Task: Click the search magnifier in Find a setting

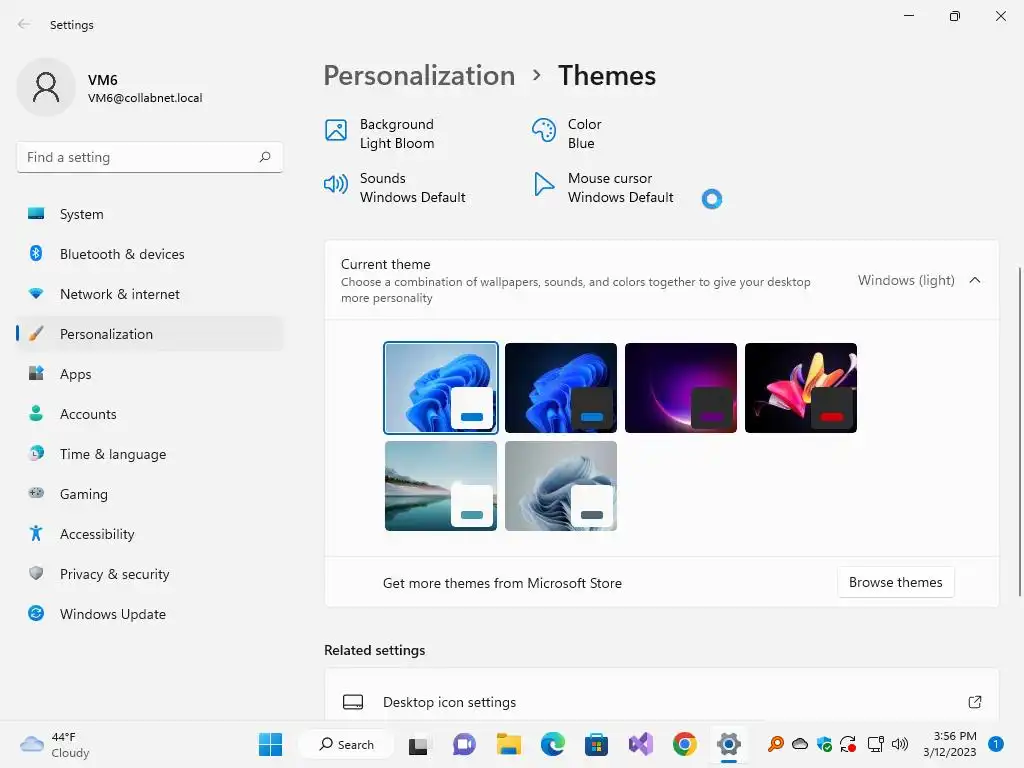Action: point(264,157)
